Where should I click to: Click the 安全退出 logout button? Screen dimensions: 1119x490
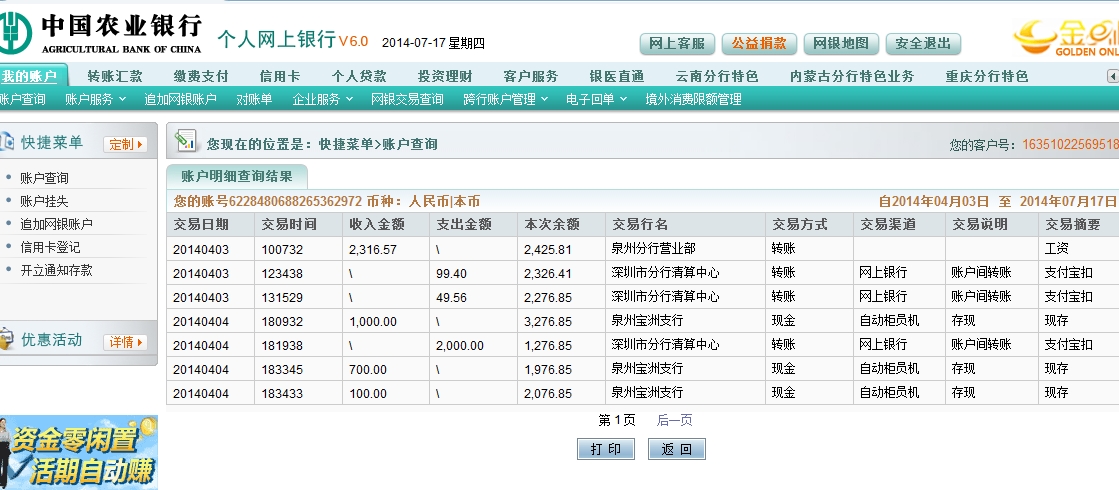pyautogui.click(x=922, y=44)
